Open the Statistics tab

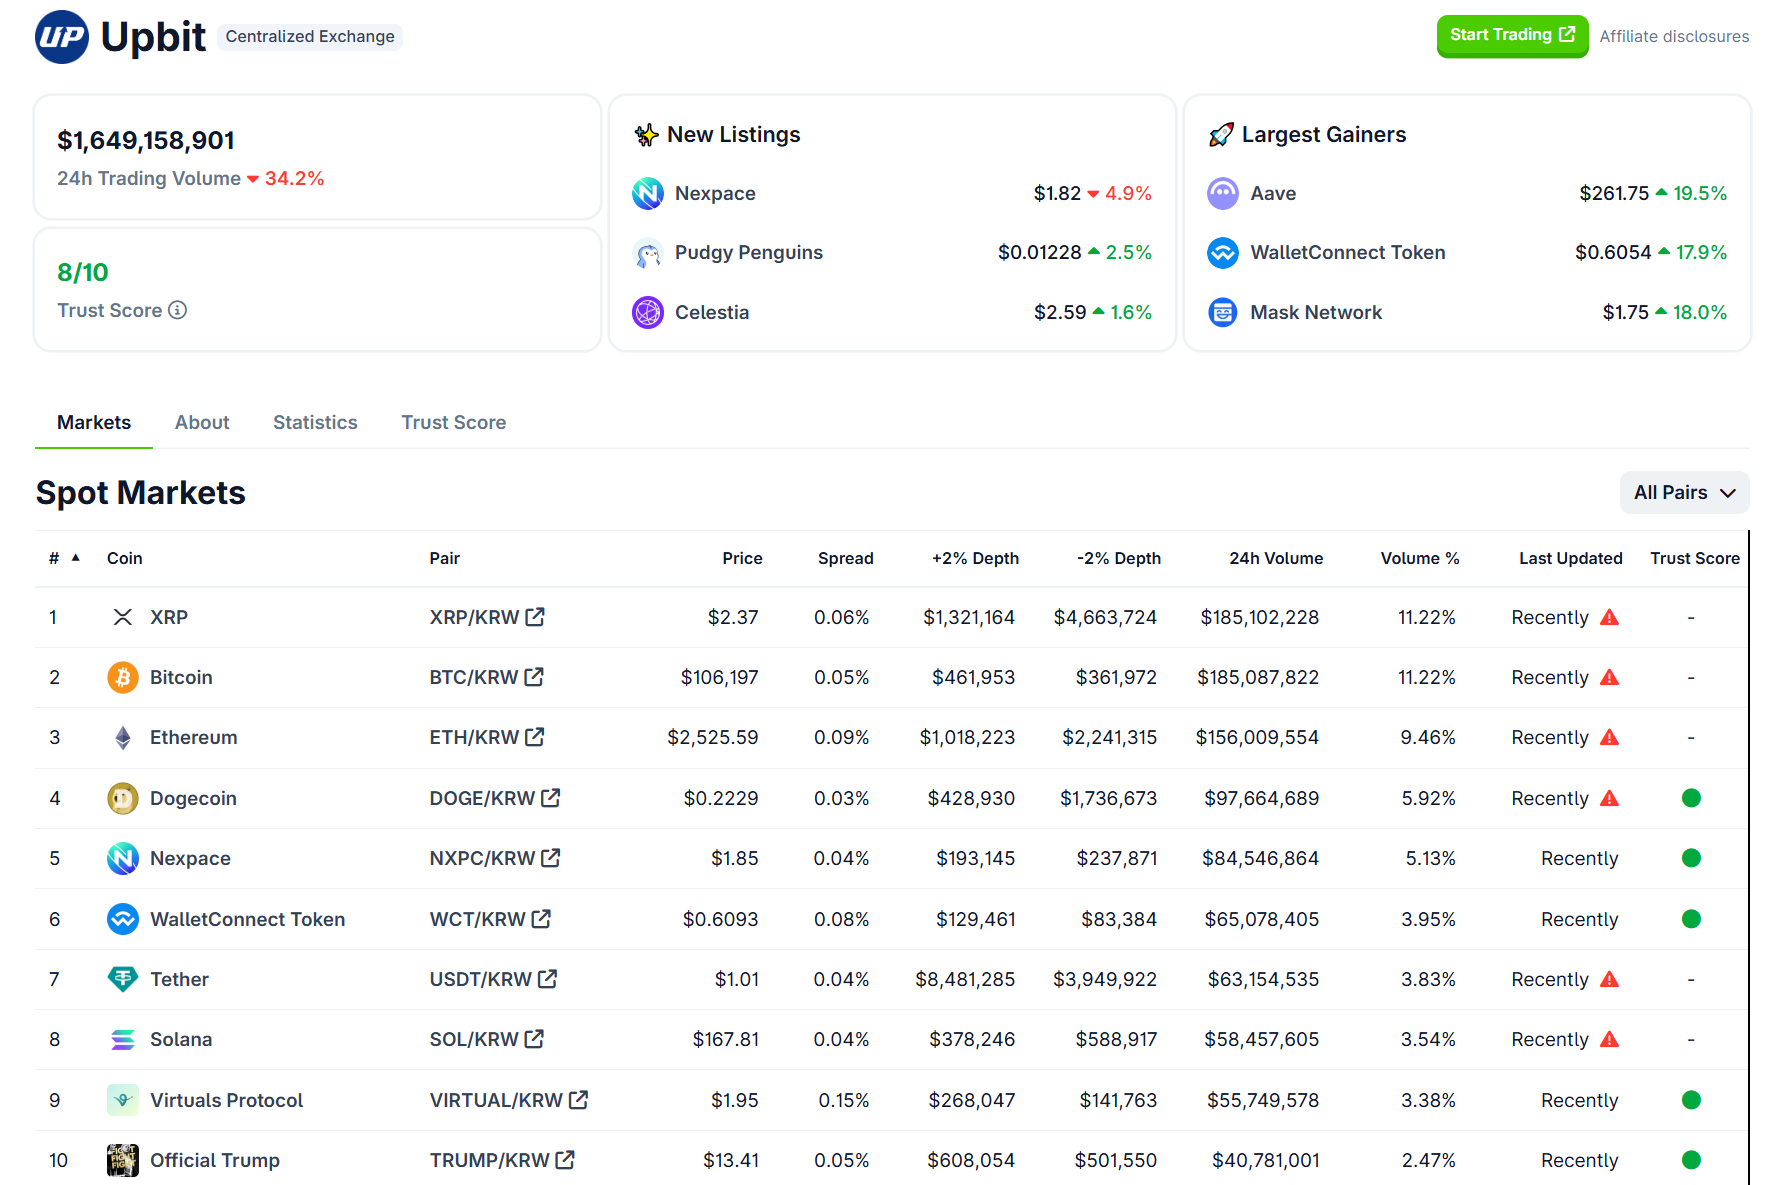click(315, 422)
